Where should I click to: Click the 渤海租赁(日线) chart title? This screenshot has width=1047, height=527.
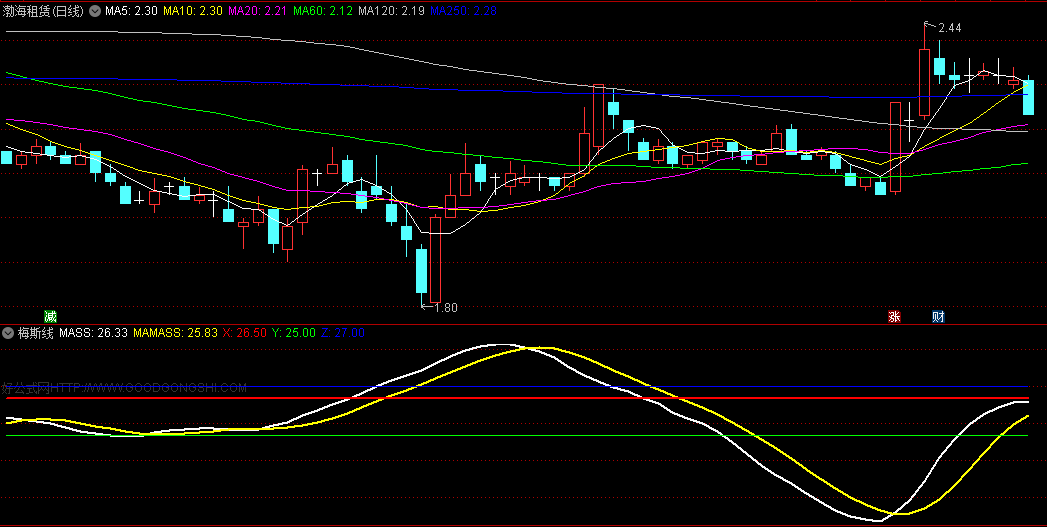pyautogui.click(x=43, y=11)
